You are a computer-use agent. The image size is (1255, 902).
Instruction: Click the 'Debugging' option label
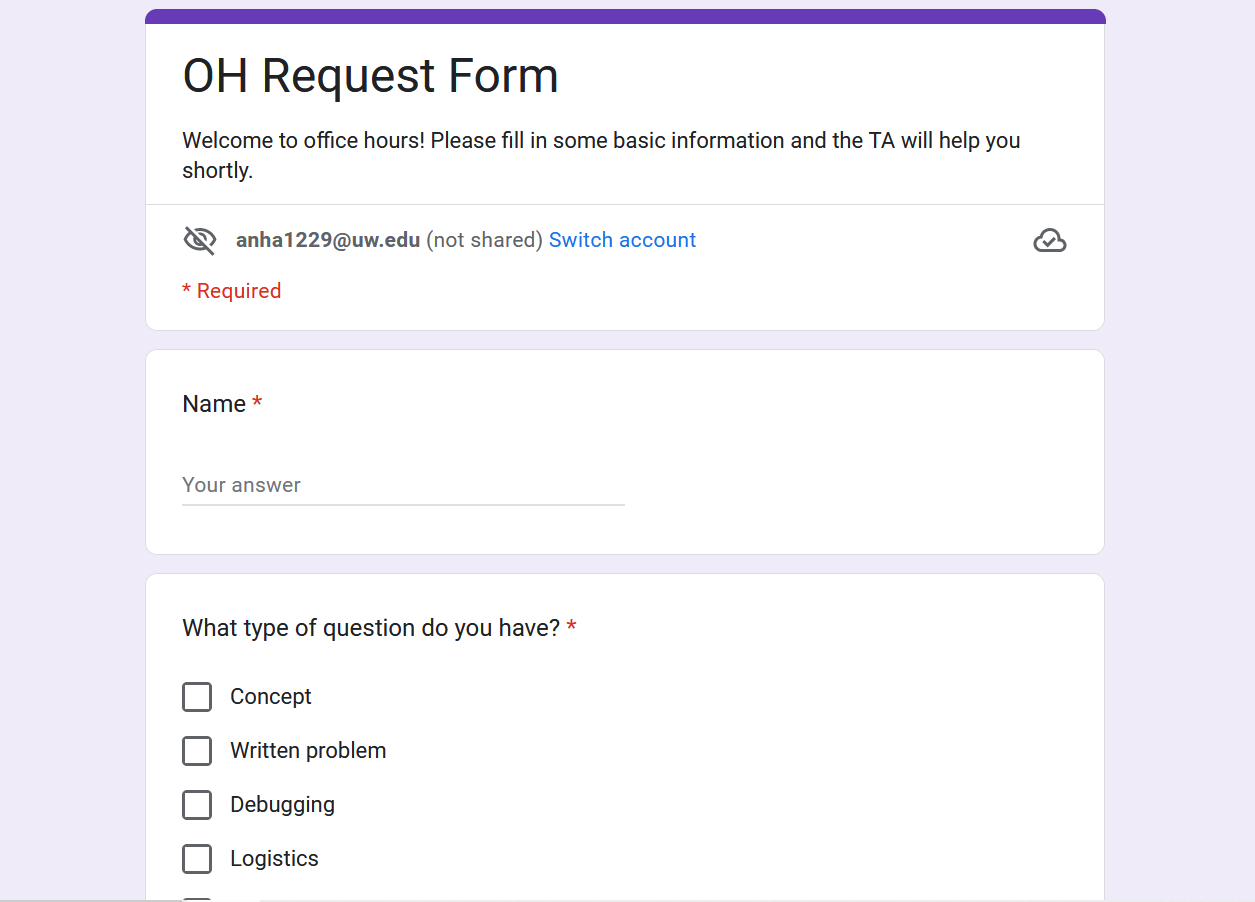click(282, 805)
